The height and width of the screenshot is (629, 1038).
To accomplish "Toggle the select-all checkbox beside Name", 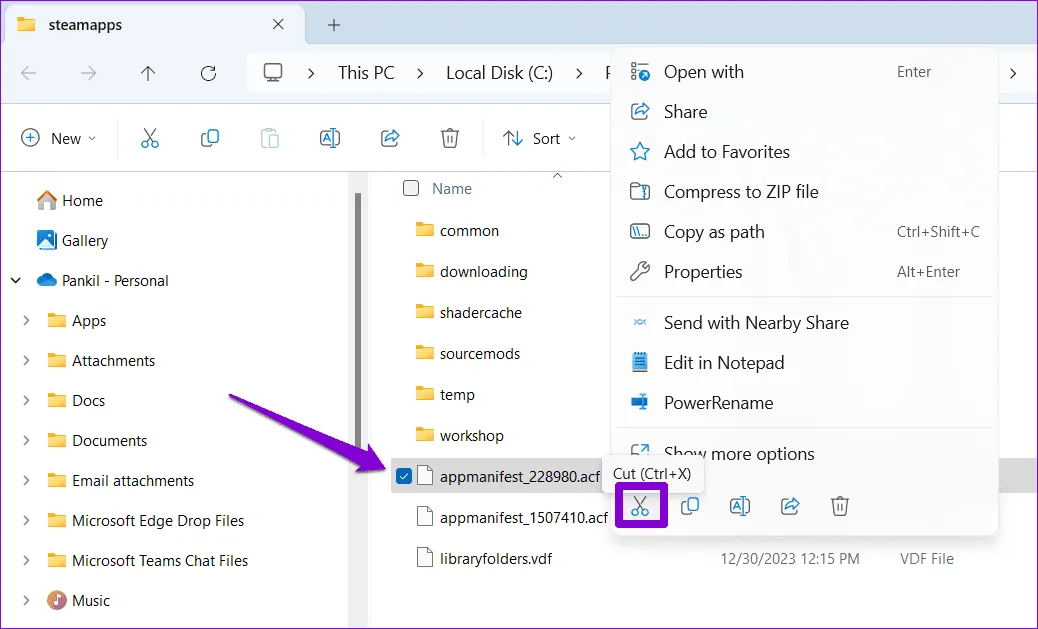I will (410, 188).
